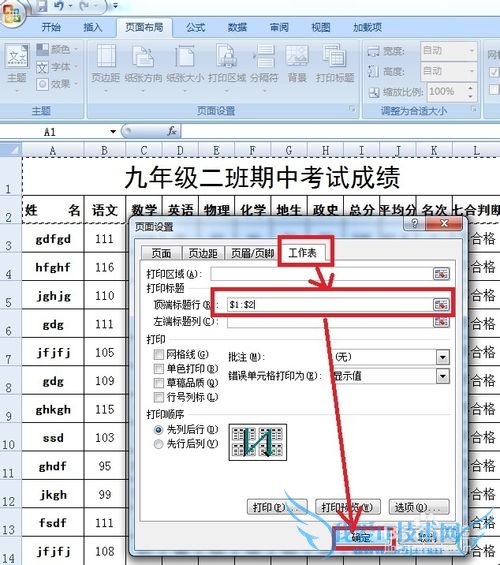500x565 pixels.
Task: Click Background (背景) icon
Action: pos(297,63)
